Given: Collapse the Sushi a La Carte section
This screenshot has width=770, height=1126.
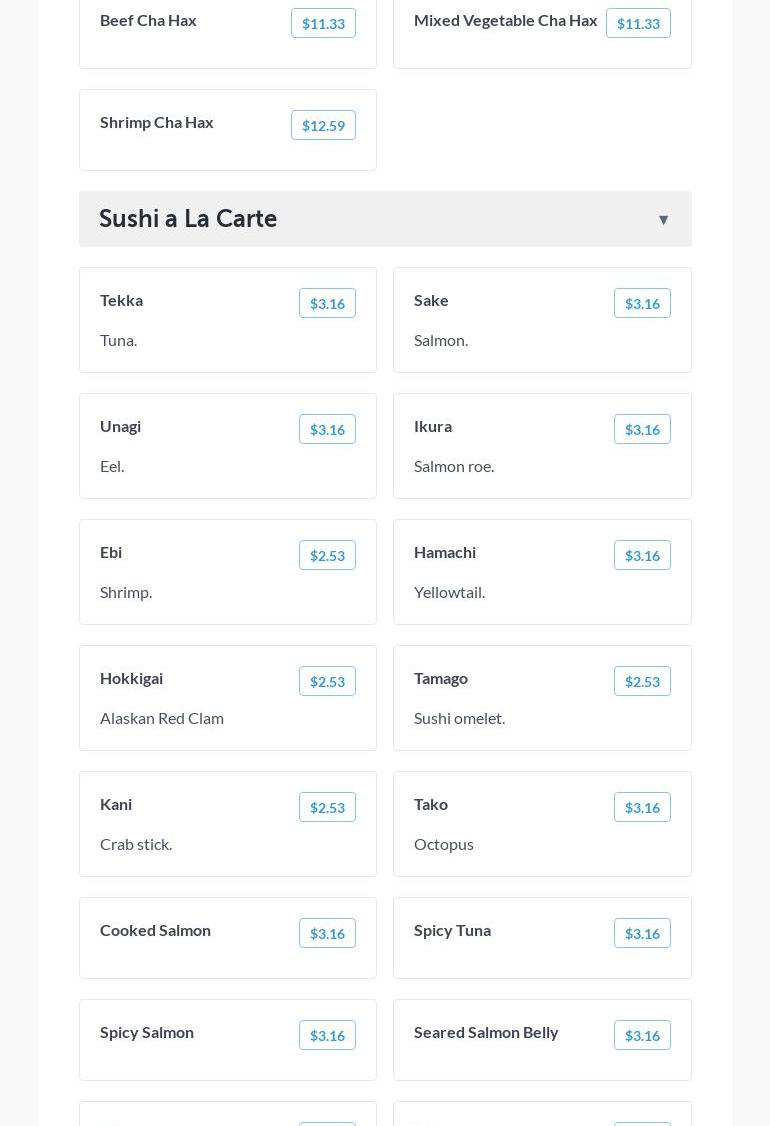Looking at the screenshot, I should point(663,220).
